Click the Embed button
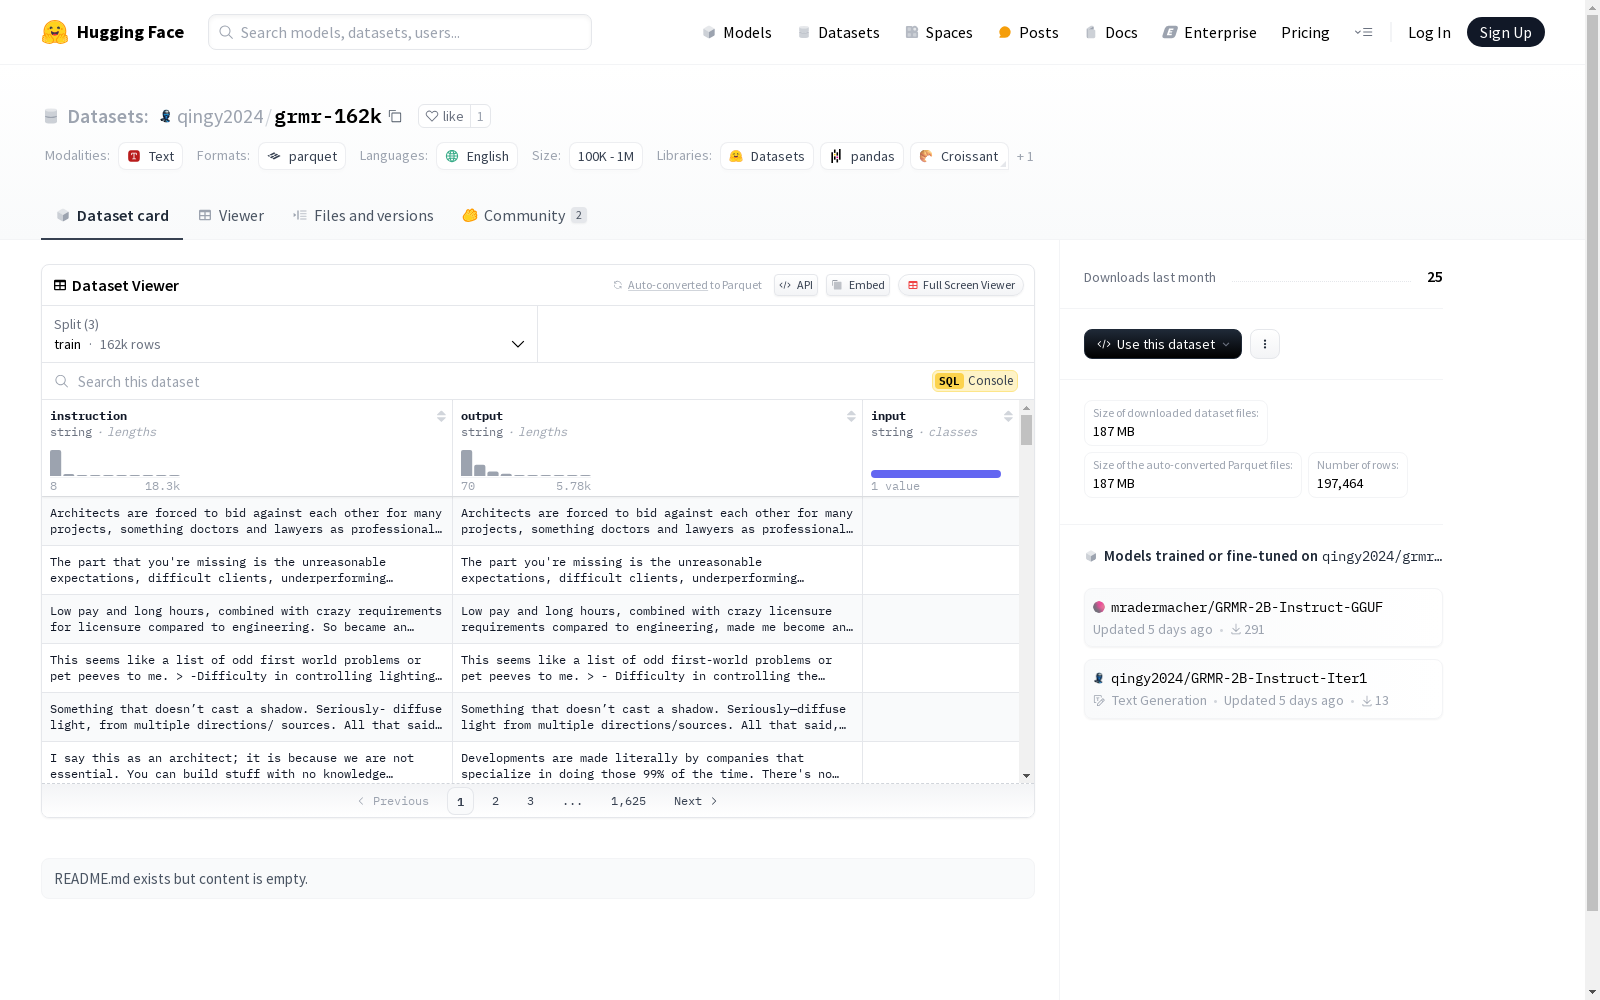Image resolution: width=1600 pixels, height=1000 pixels. 858,285
